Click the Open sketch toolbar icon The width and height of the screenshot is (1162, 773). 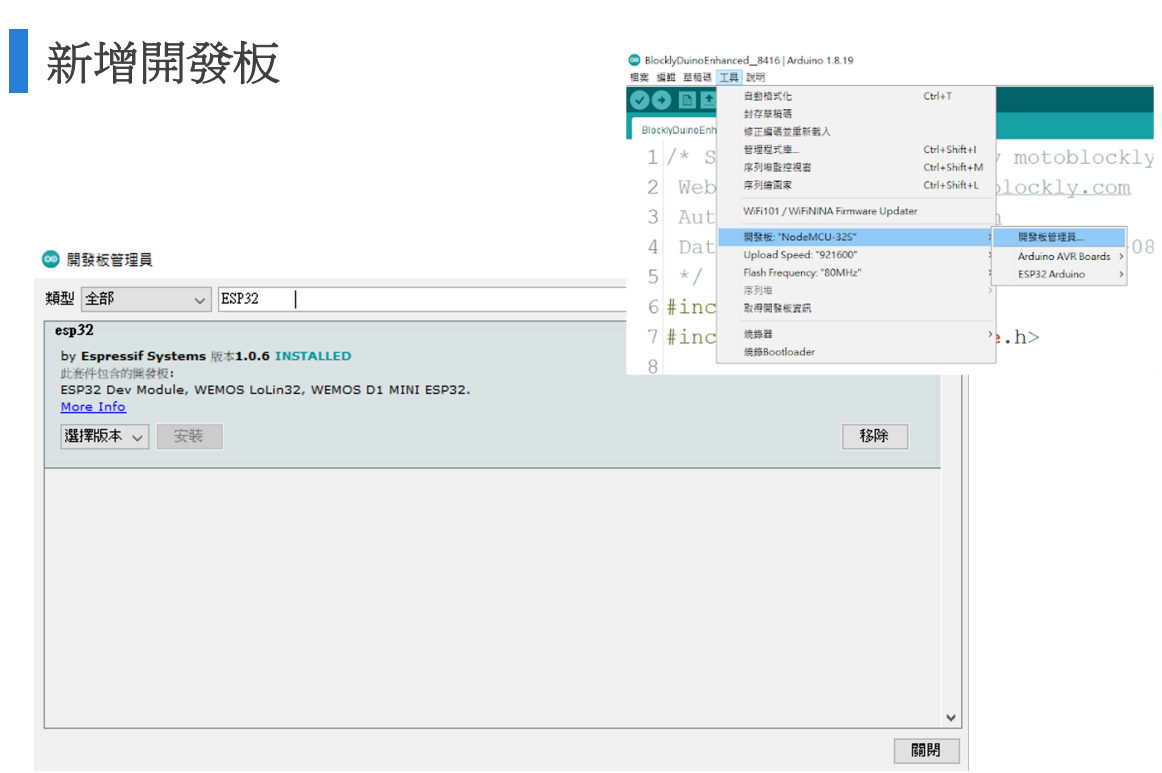[x=708, y=100]
